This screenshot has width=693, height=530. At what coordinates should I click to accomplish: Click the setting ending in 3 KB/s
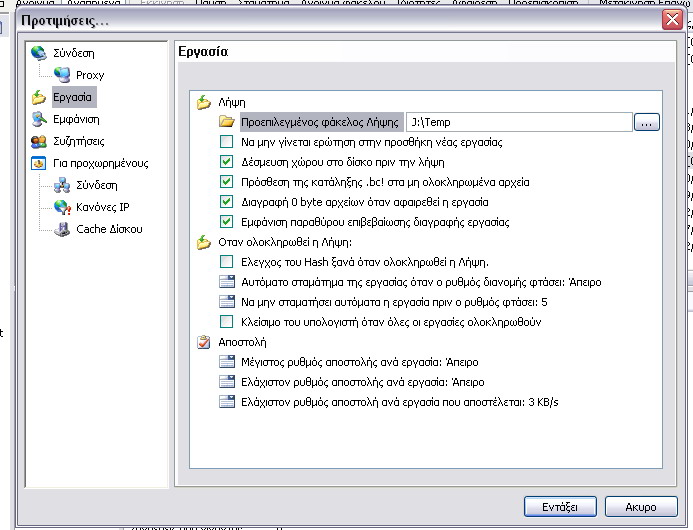pyautogui.click(x=400, y=402)
